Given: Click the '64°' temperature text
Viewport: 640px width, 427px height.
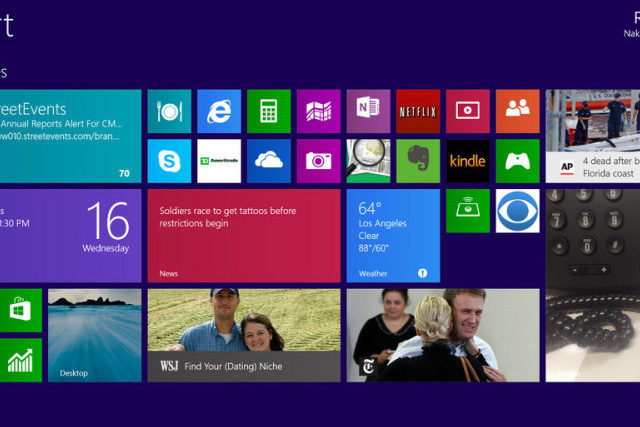Looking at the screenshot, I should click(x=370, y=208).
